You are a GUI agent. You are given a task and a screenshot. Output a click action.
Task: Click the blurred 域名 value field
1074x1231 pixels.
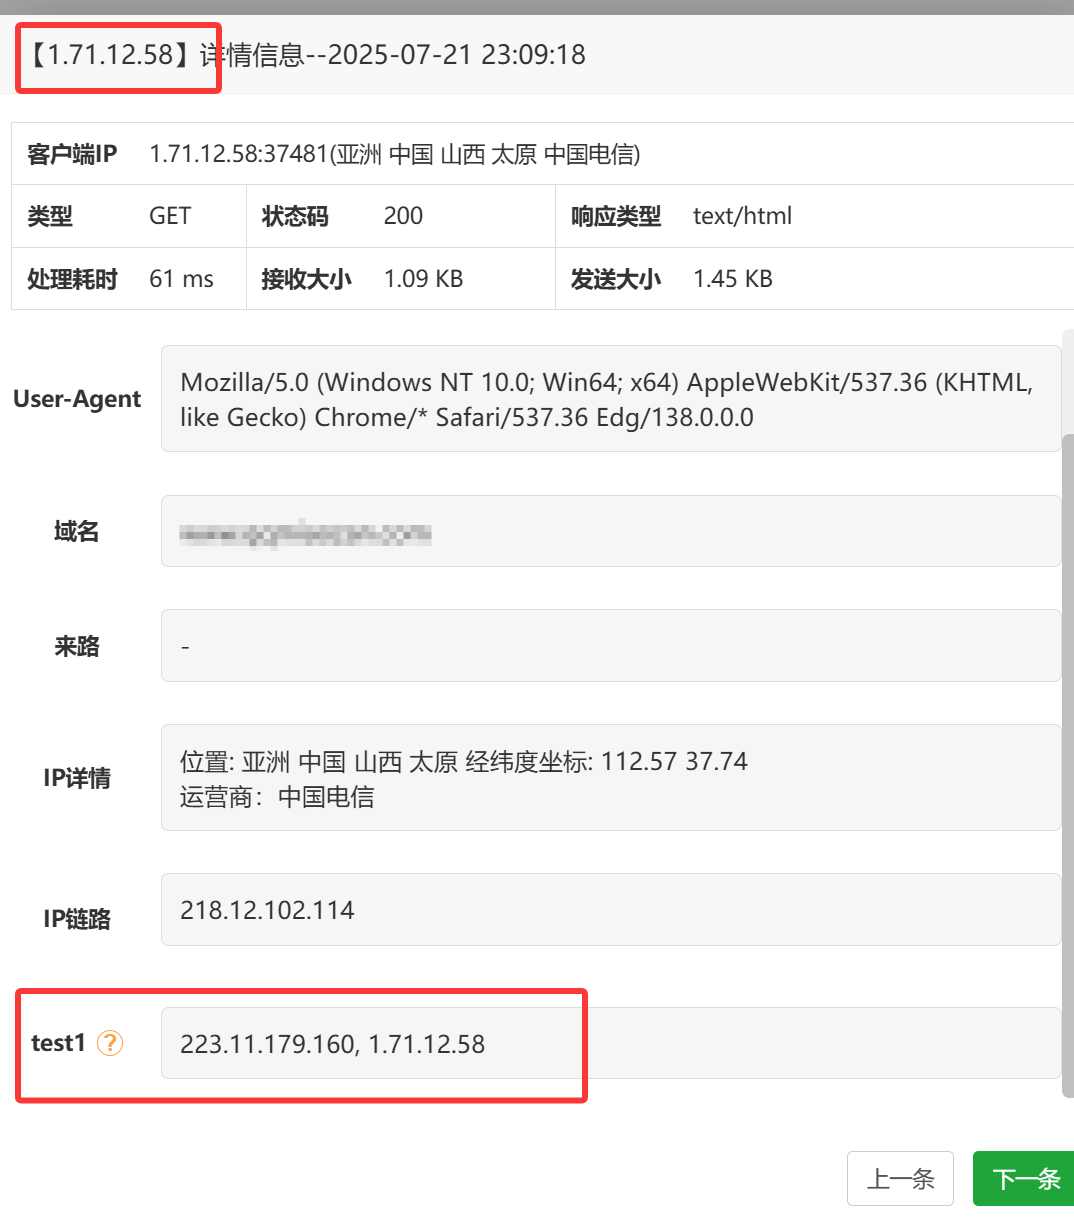pos(611,531)
